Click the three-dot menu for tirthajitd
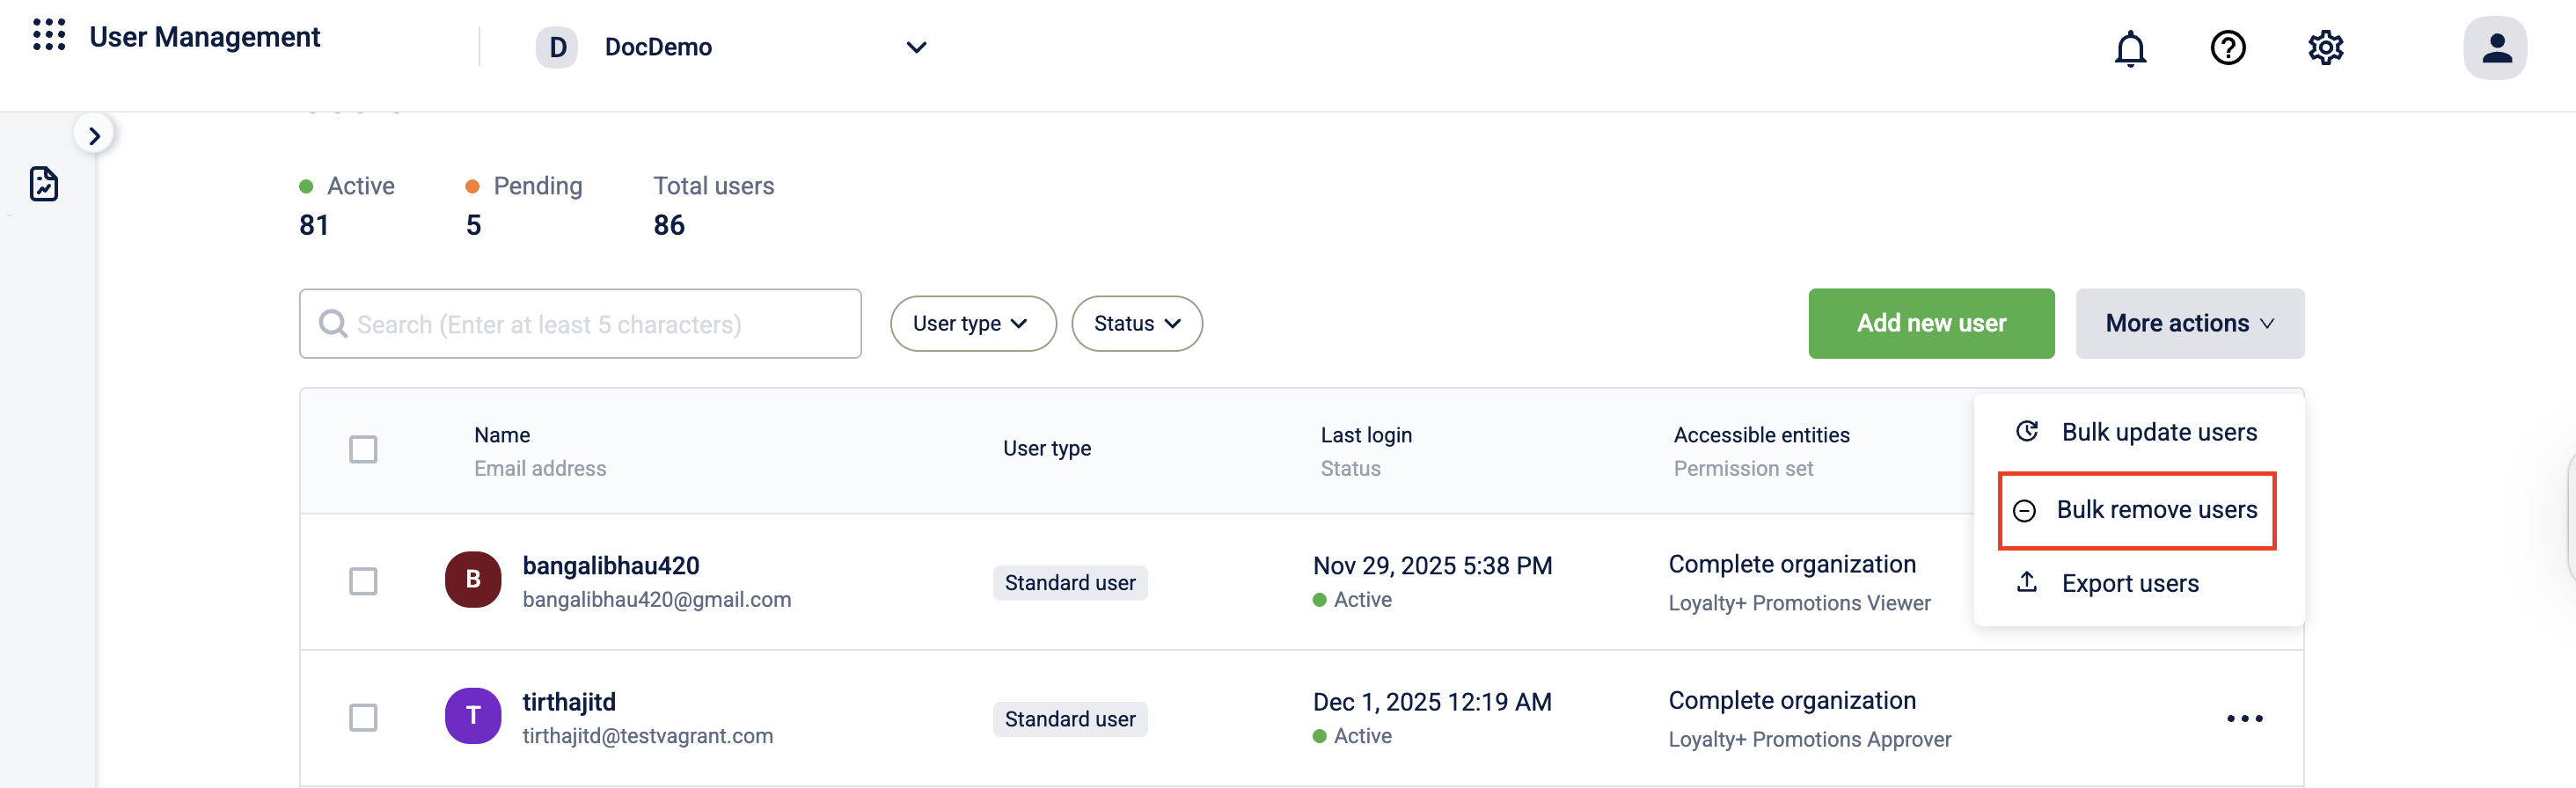 (x=2244, y=718)
